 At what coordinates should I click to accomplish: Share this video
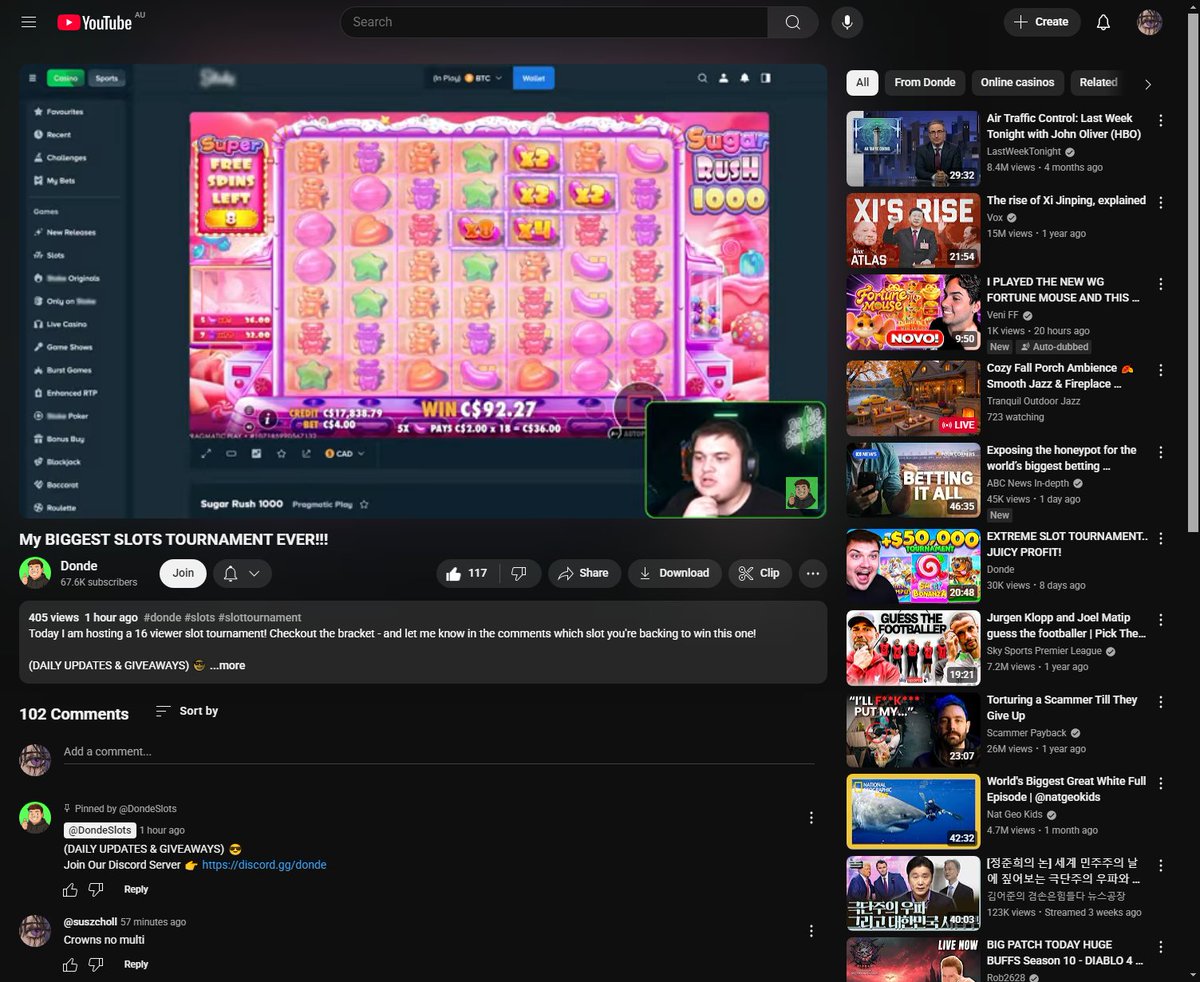(x=584, y=573)
